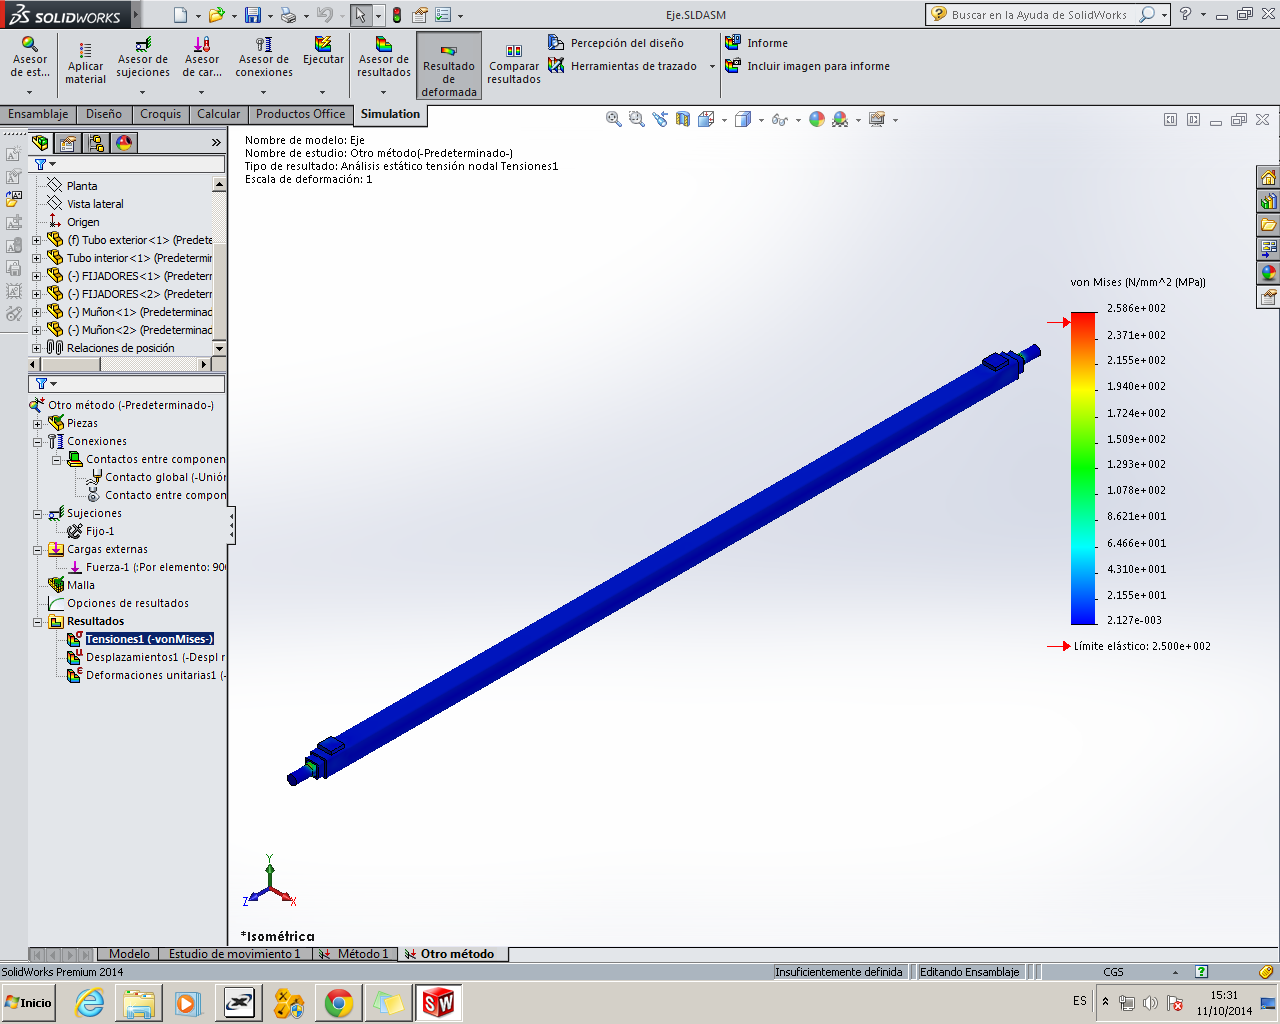1280x1024 pixels.
Task: Click the Rebuild traffic light icon
Action: coord(397,15)
